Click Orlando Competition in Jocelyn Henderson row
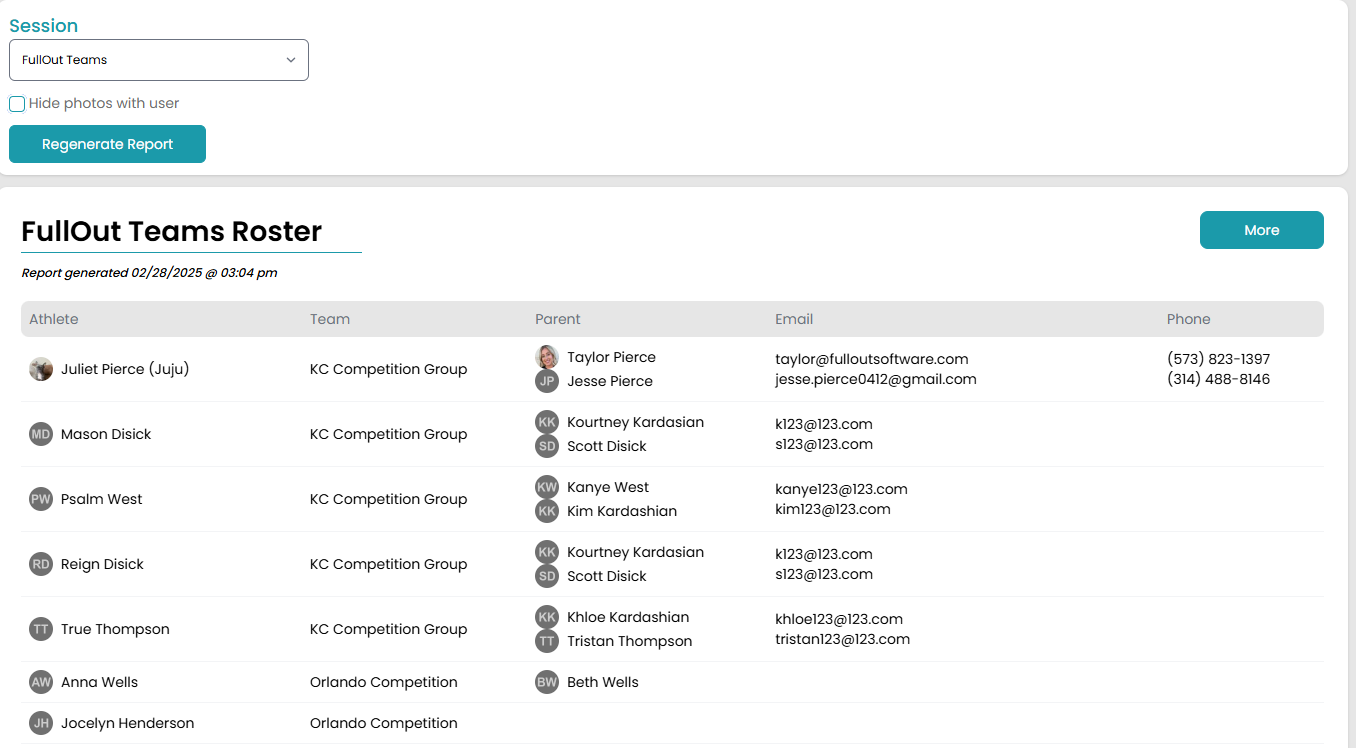 [x=384, y=723]
